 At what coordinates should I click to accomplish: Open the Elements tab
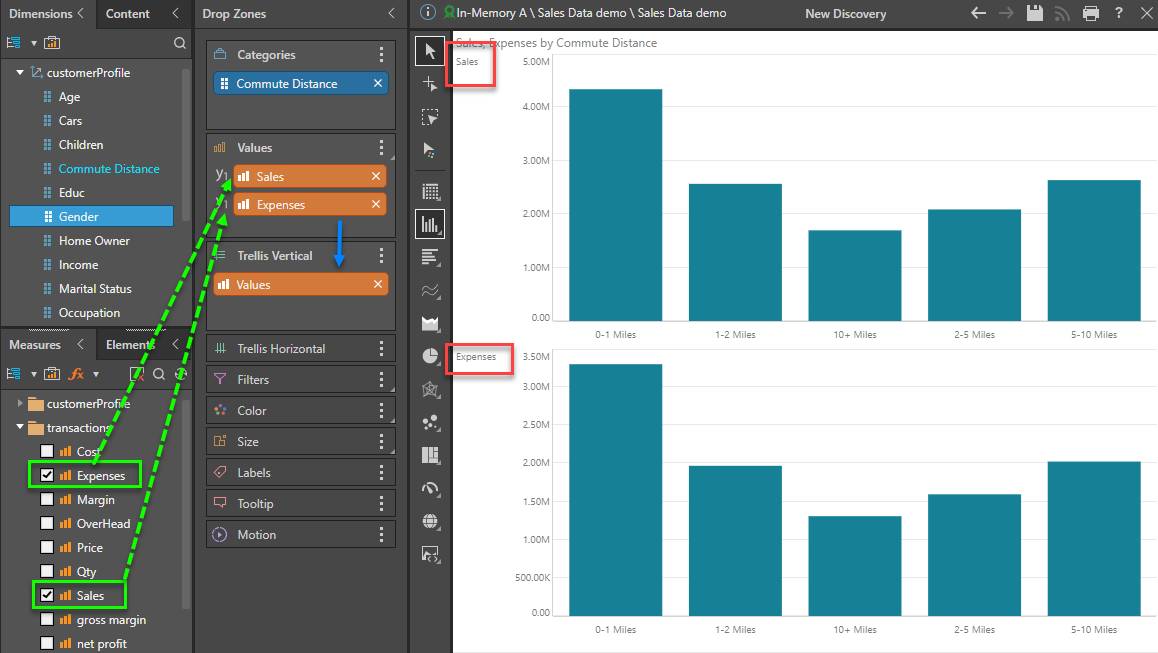(132, 345)
